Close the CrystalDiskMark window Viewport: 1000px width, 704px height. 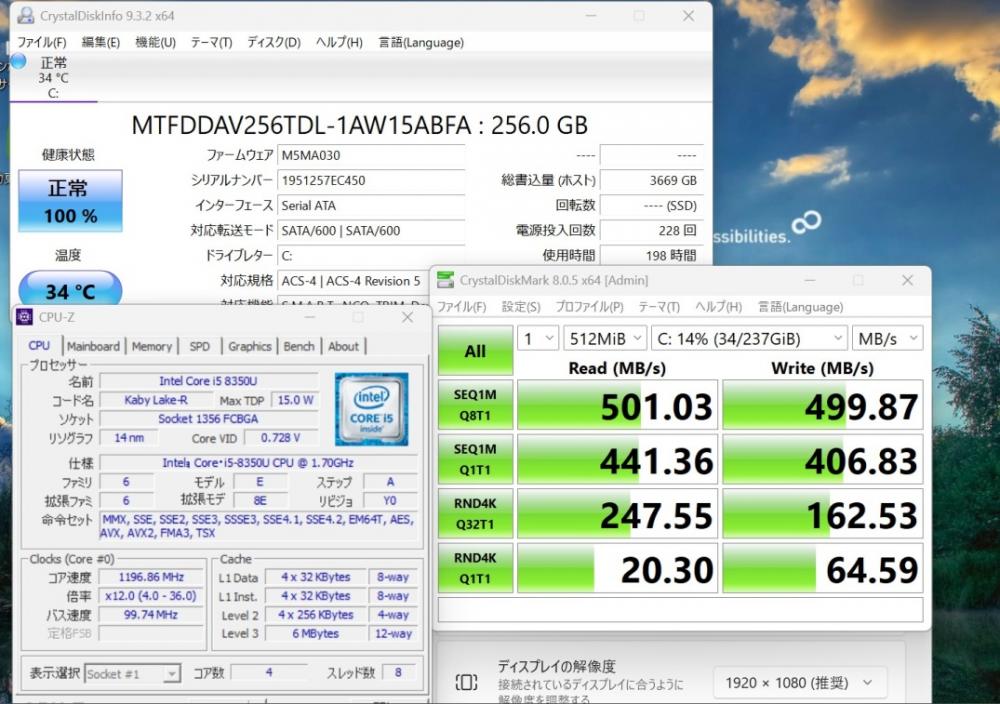(x=908, y=280)
